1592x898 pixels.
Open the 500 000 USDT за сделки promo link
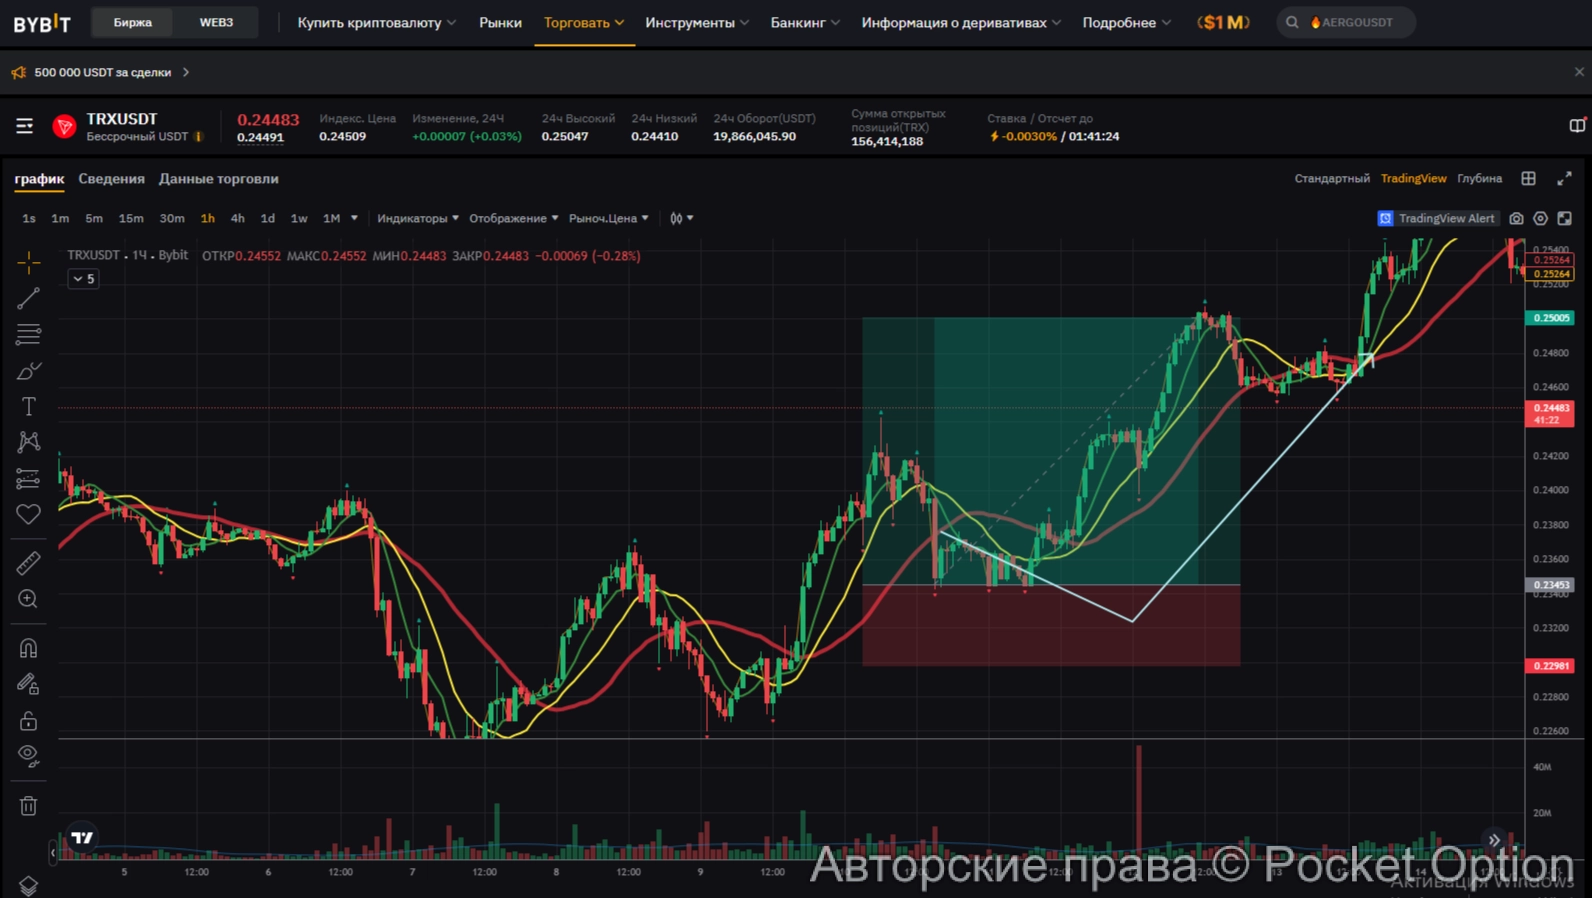pyautogui.click(x=102, y=72)
